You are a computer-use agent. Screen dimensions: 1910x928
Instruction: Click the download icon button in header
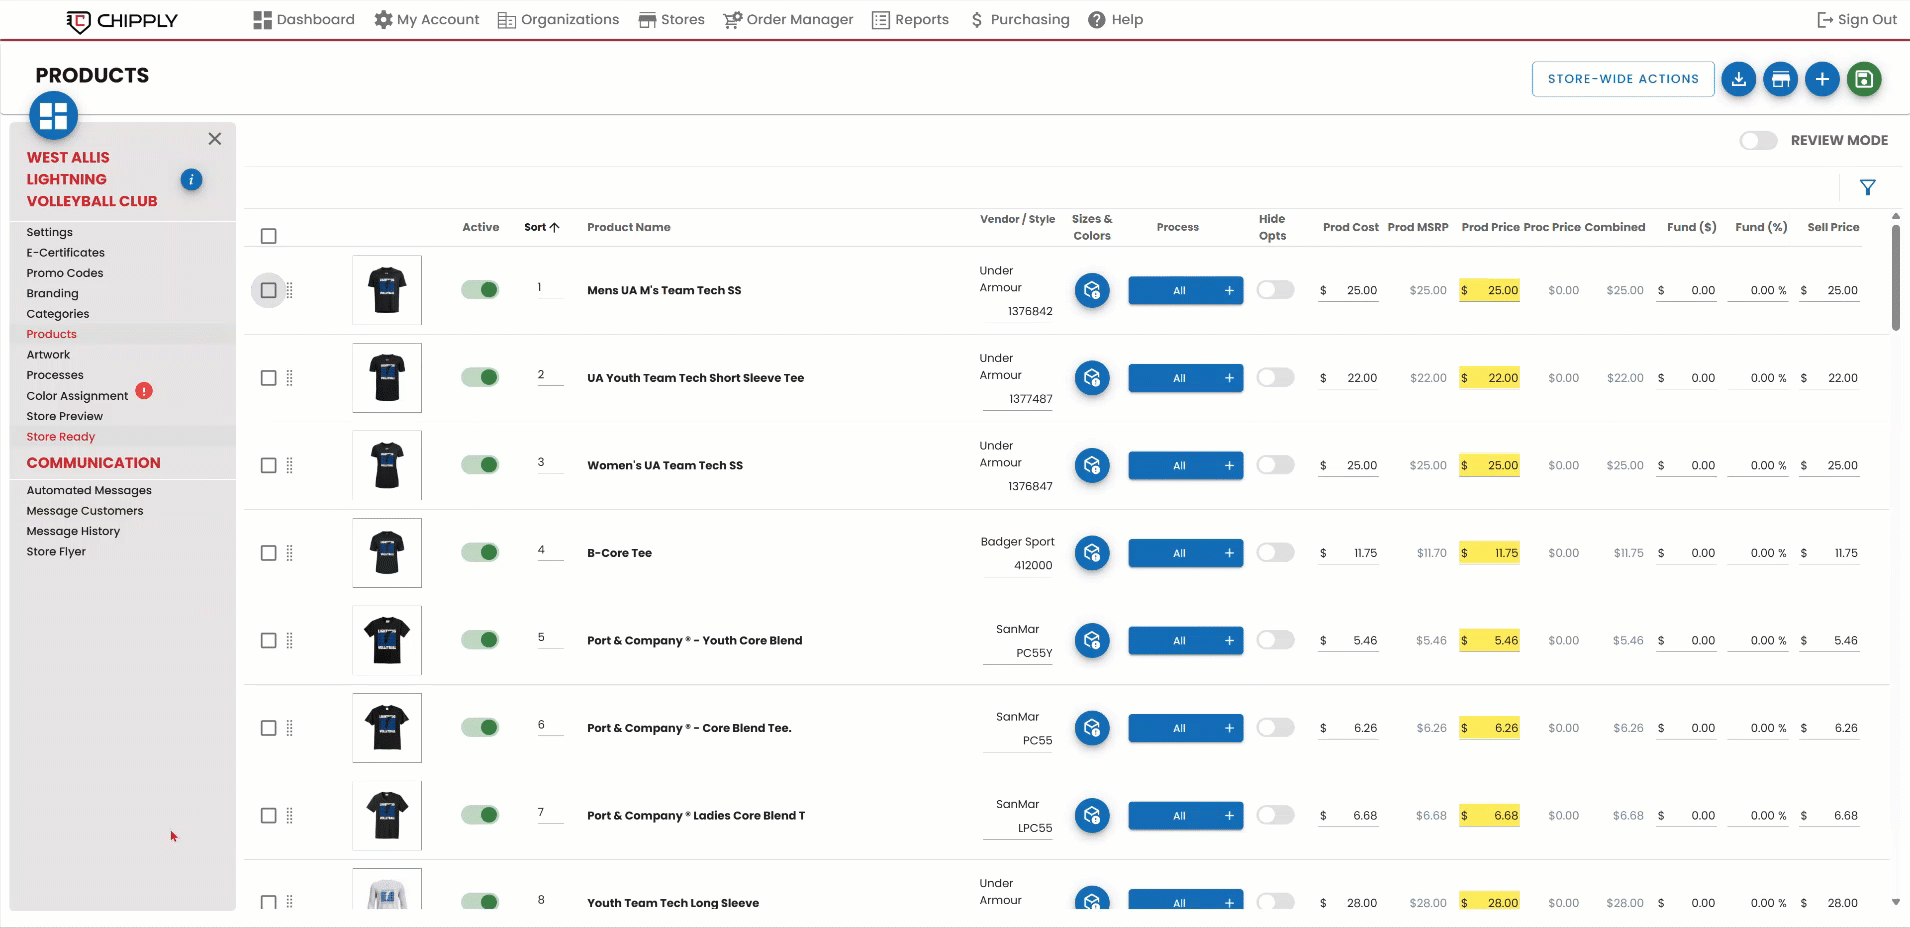point(1739,79)
